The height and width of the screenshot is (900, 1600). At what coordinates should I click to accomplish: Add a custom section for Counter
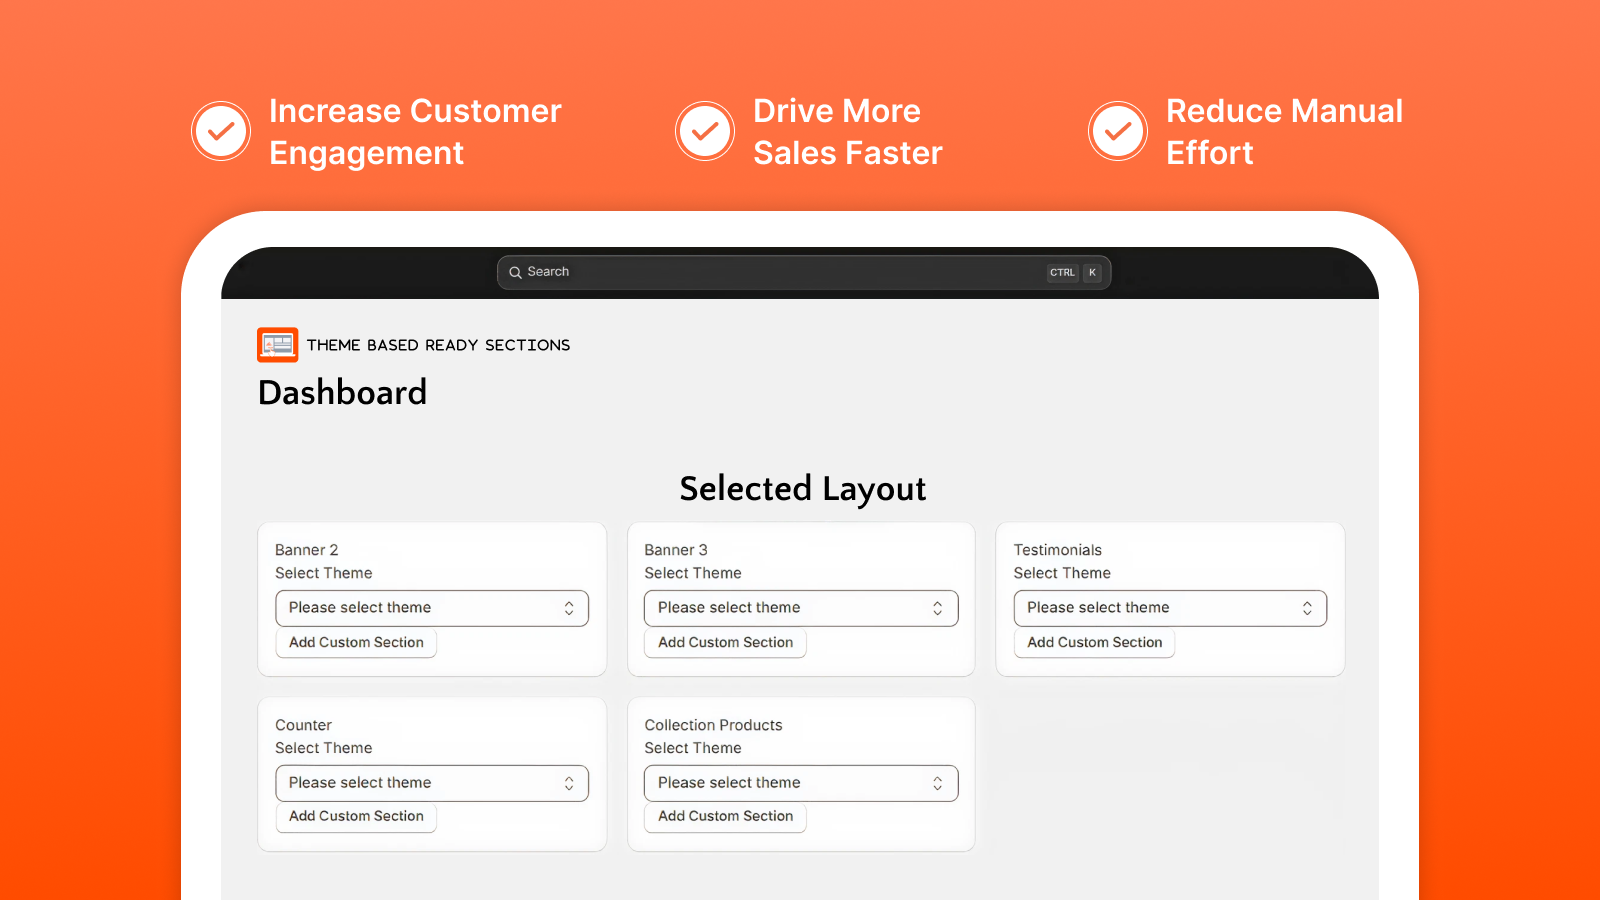356,816
